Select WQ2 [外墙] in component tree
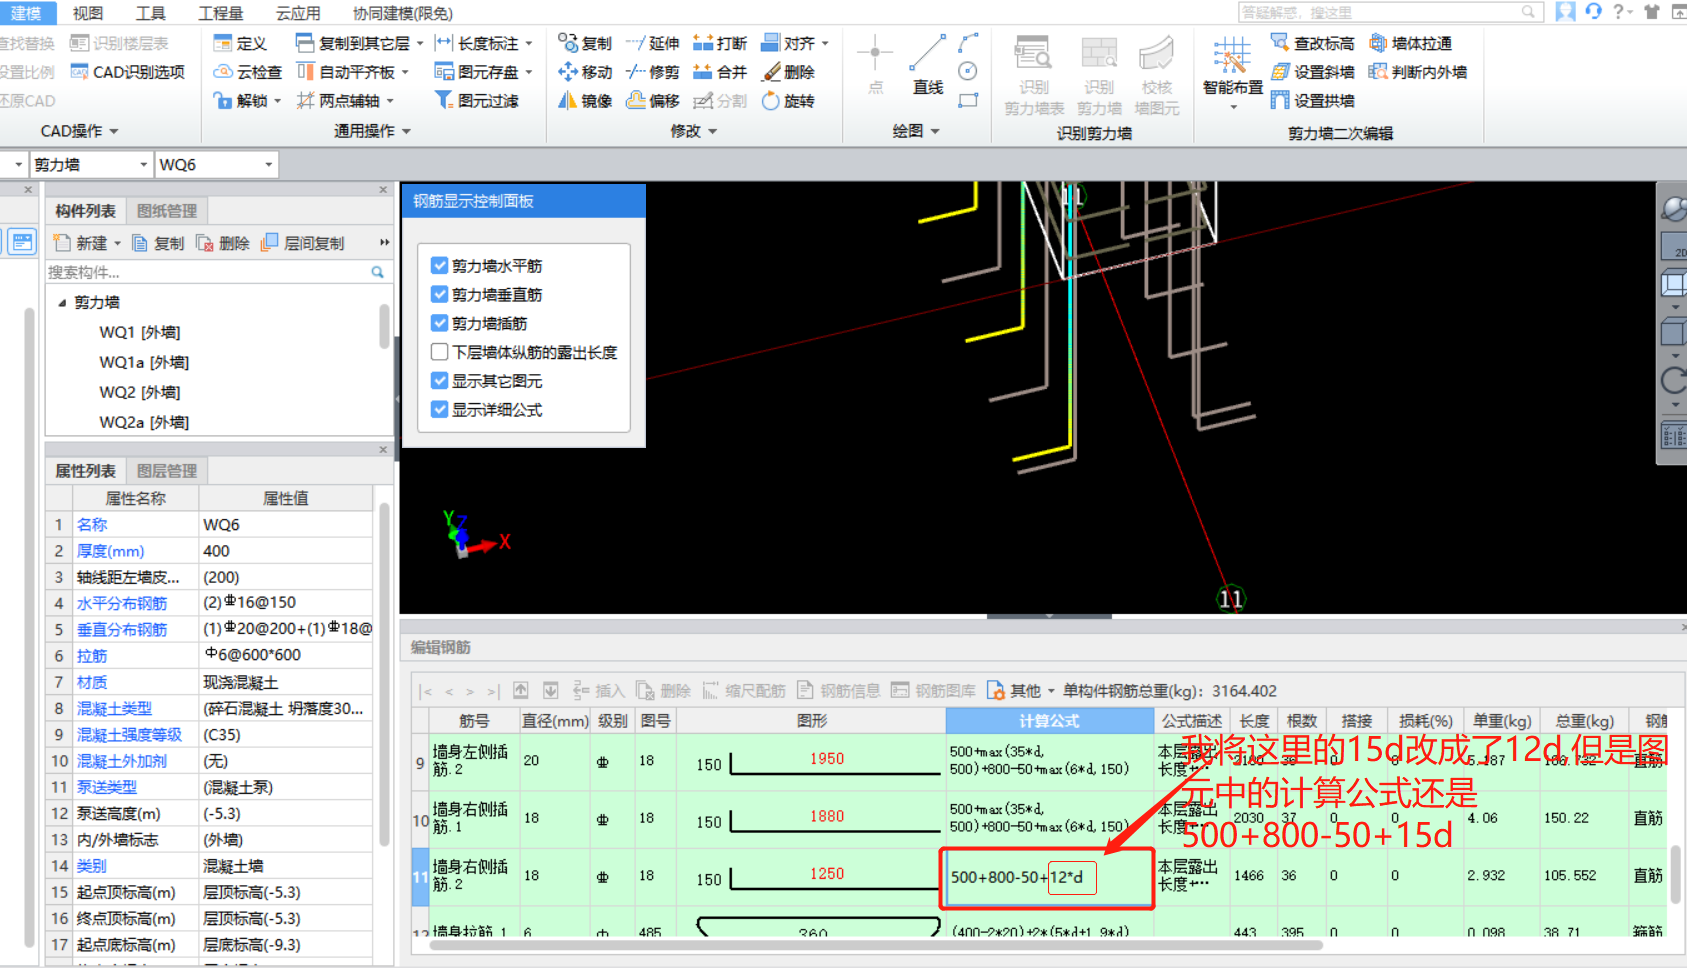 140,392
